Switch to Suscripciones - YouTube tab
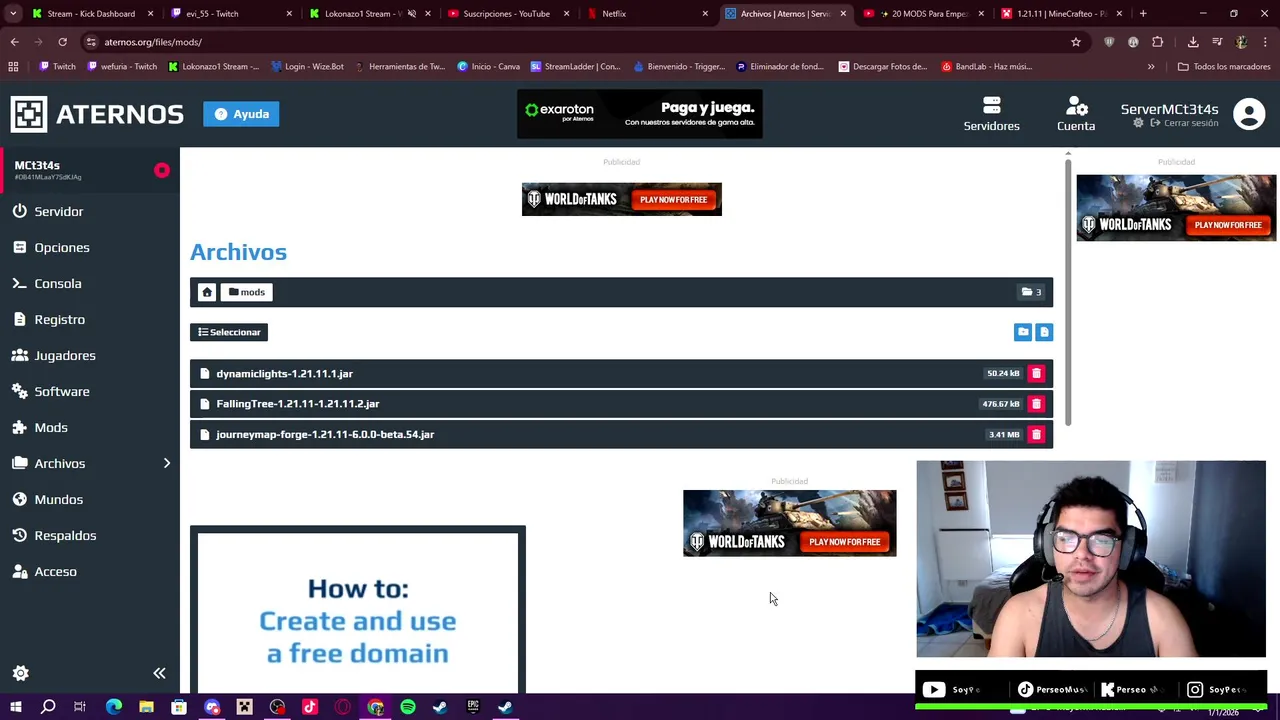This screenshot has height=720, width=1280. pyautogui.click(x=507, y=14)
